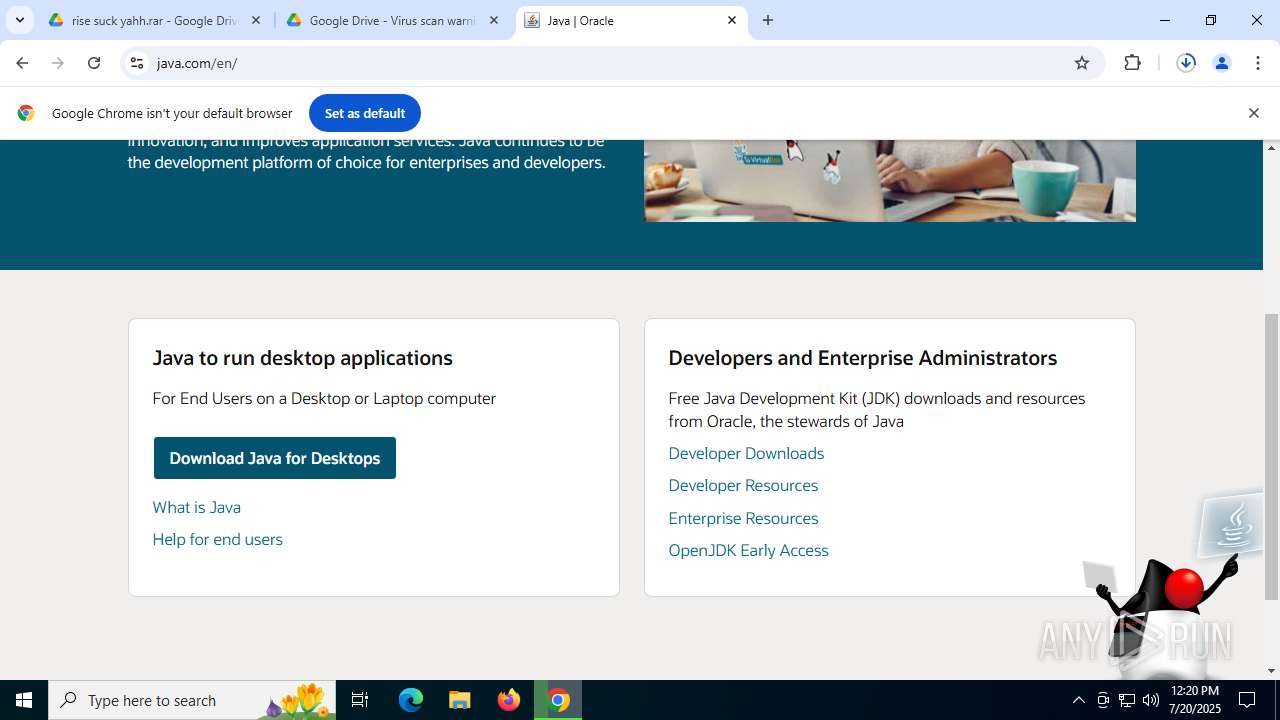Image resolution: width=1280 pixels, height=720 pixels.
Task: Click the Chrome taskbar icon
Action: click(x=559, y=700)
